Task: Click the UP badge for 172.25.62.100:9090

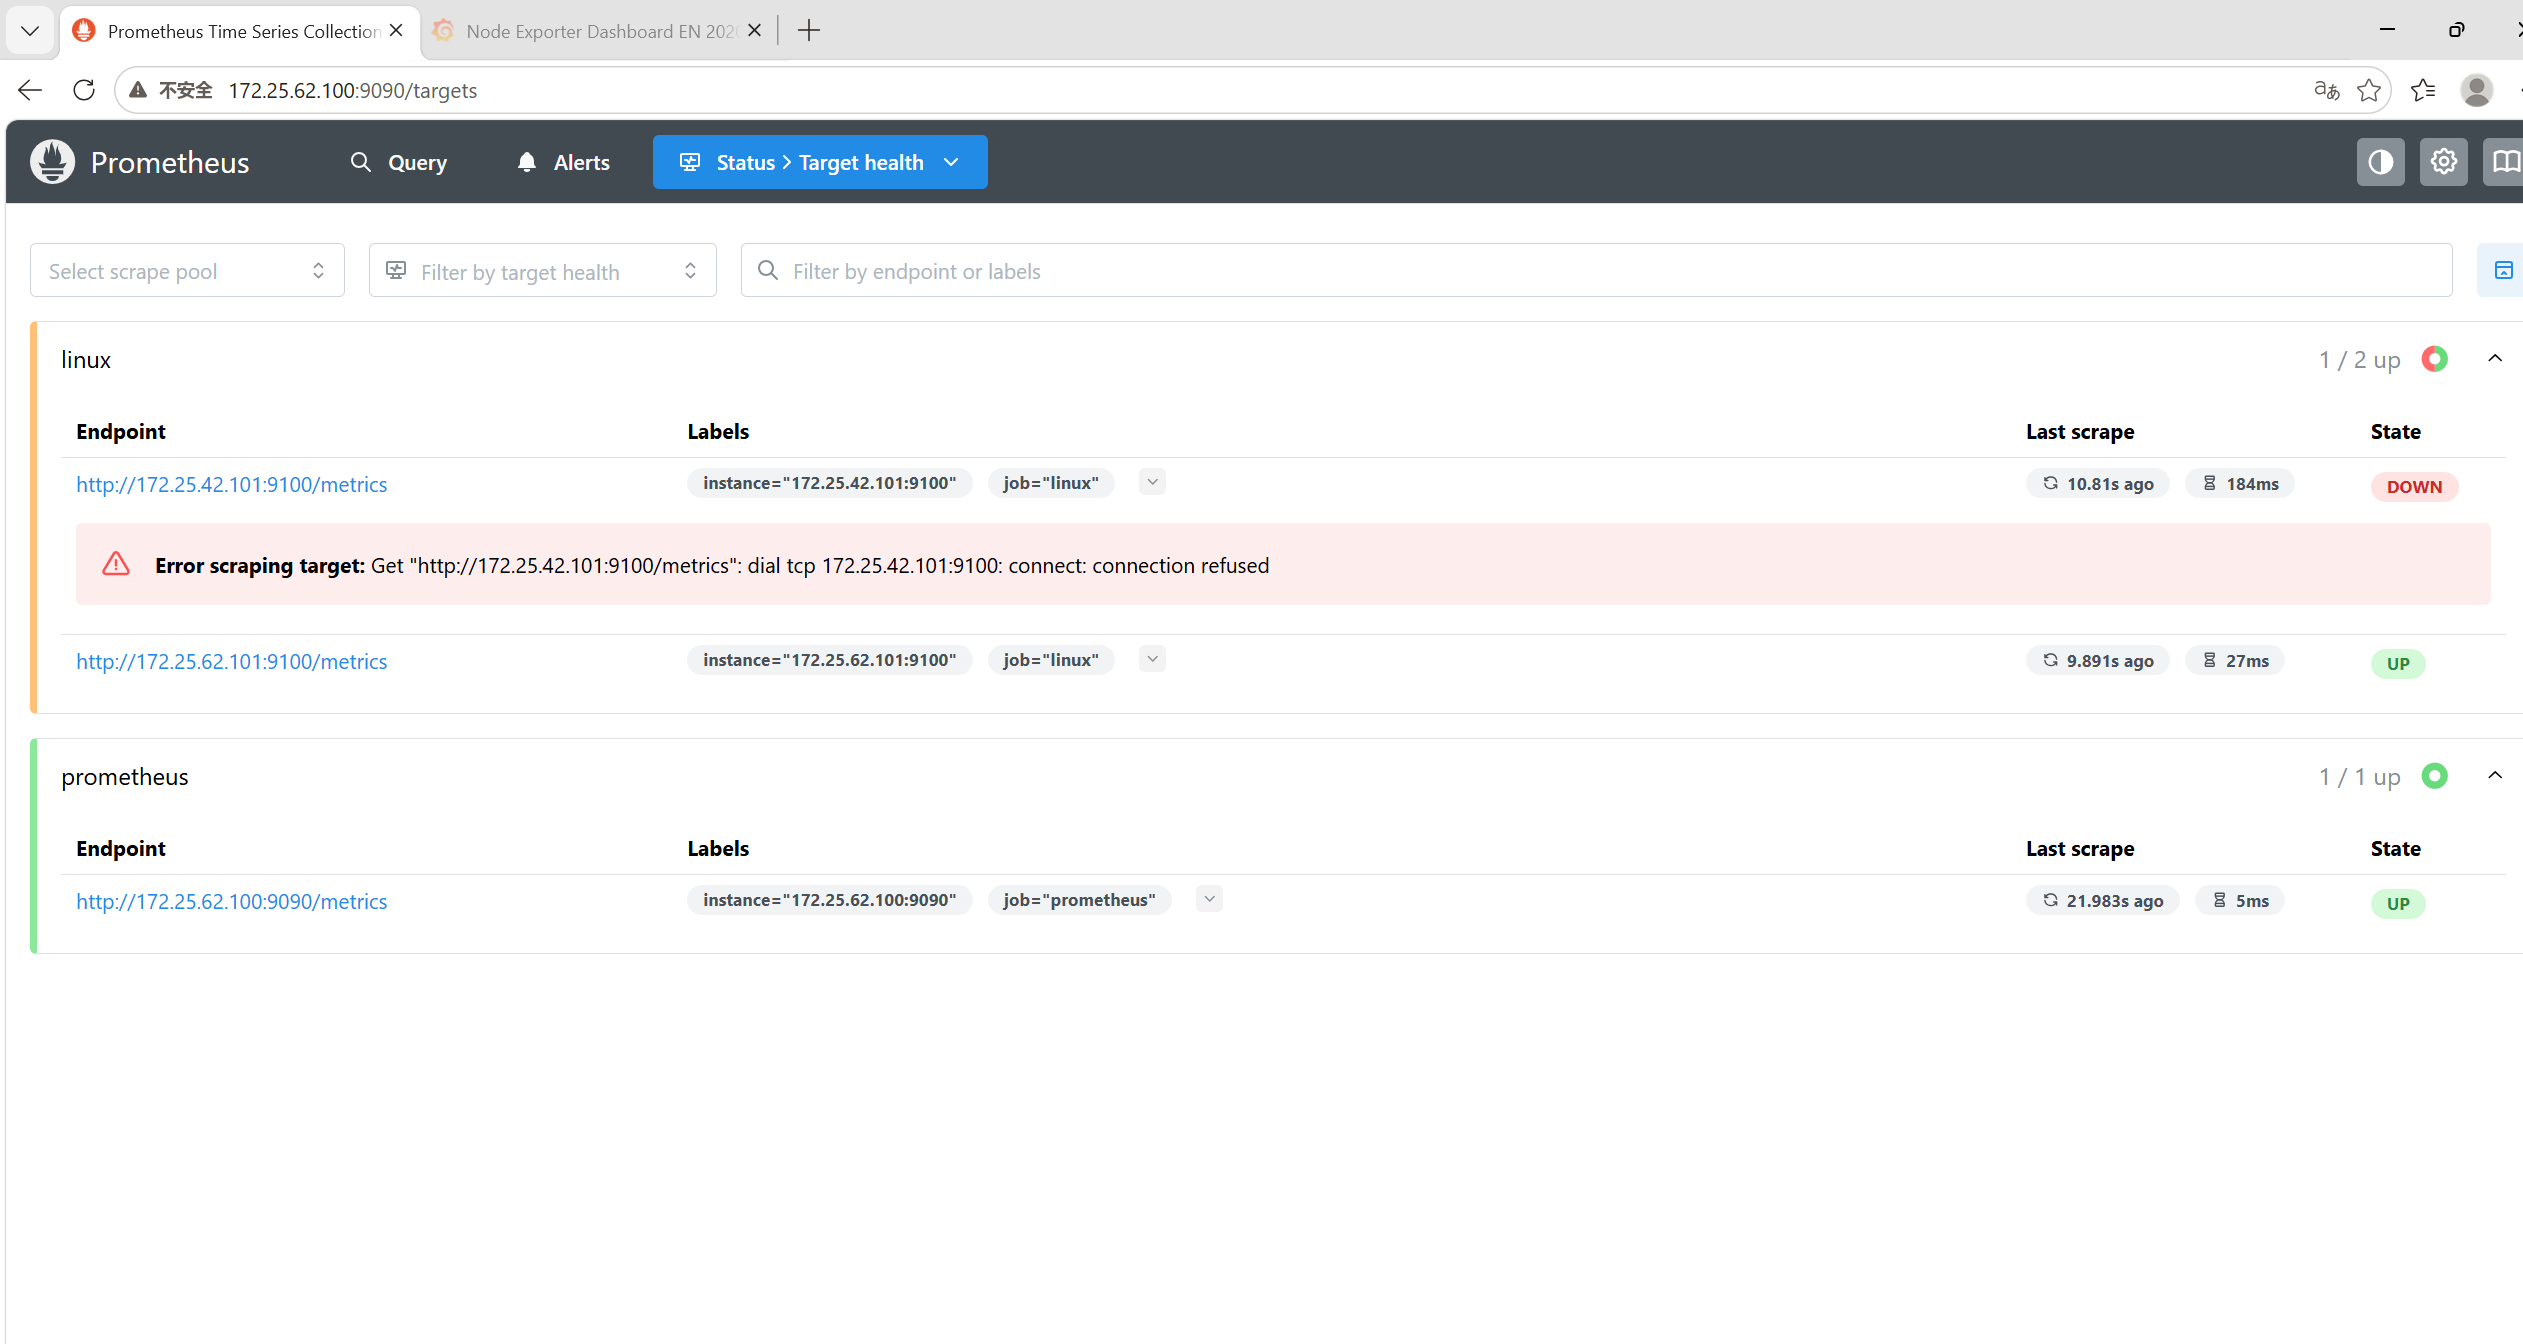Action: (x=2398, y=904)
